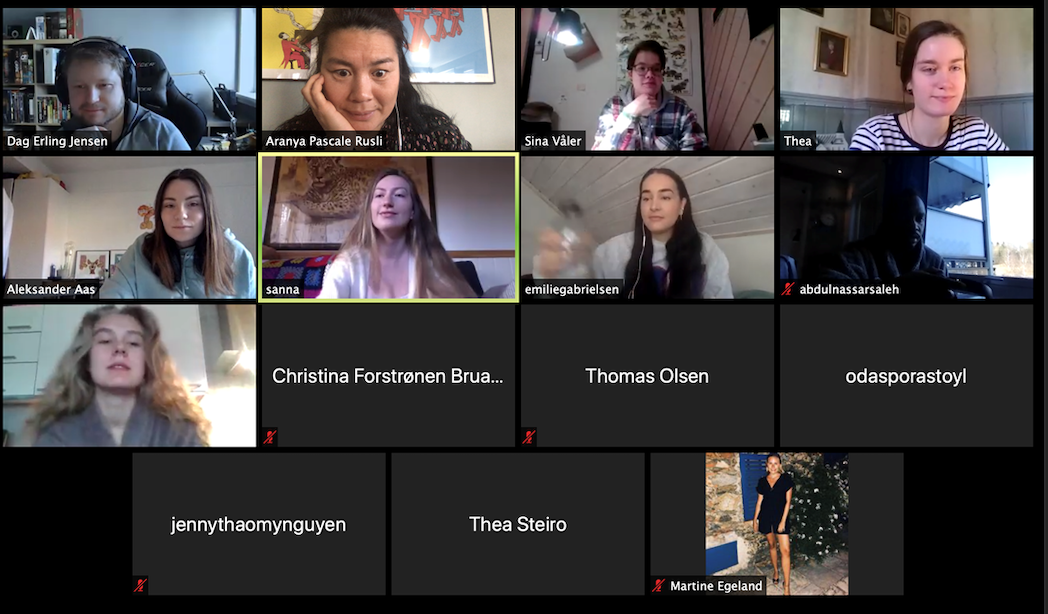Click the odasporastoyl participant tile
This screenshot has width=1048, height=614.
point(907,375)
